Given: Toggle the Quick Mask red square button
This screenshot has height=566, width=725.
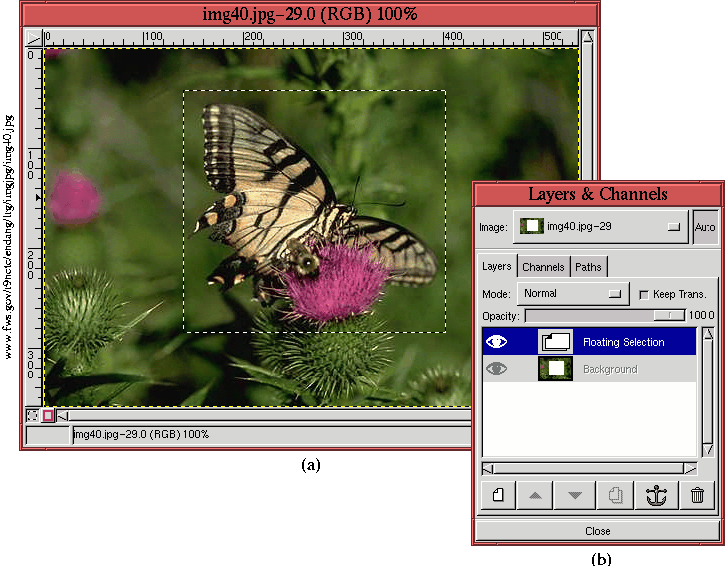Looking at the screenshot, I should (48, 415).
